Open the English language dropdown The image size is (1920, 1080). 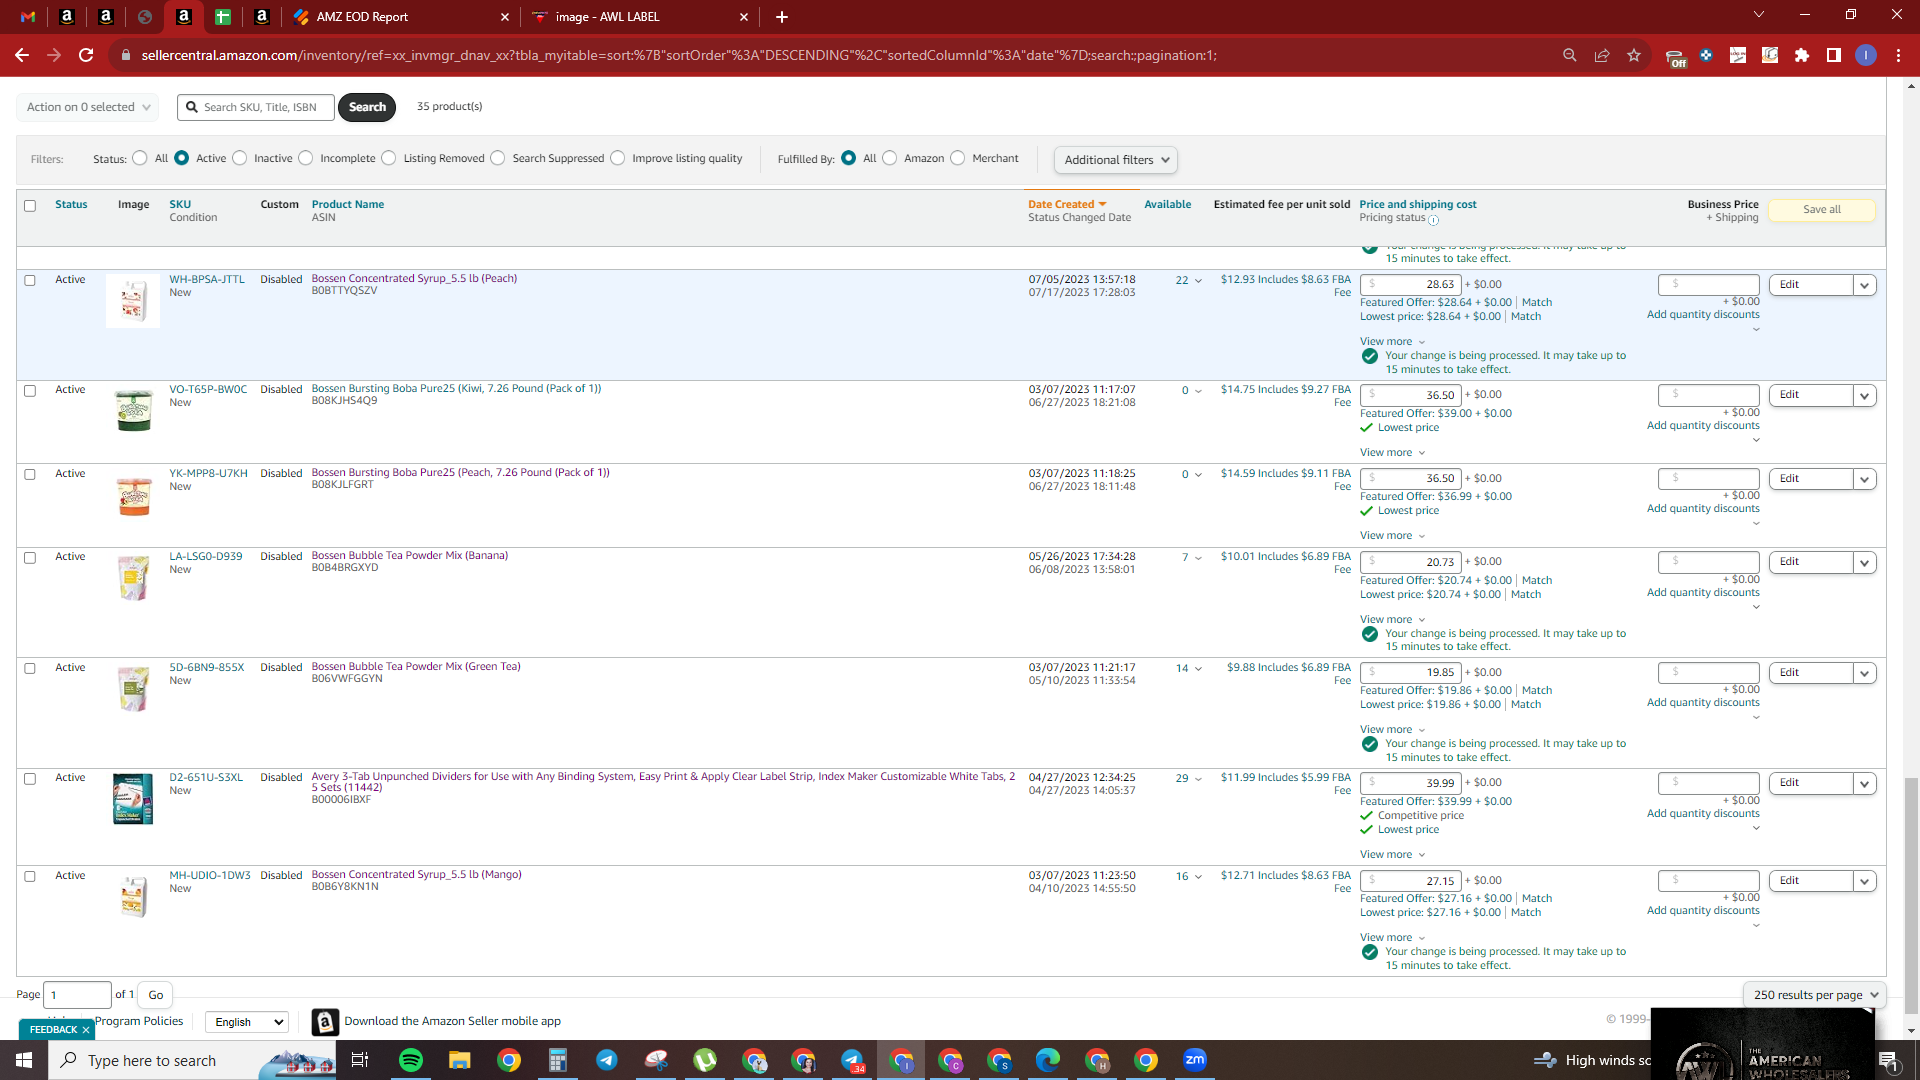pyautogui.click(x=247, y=1022)
